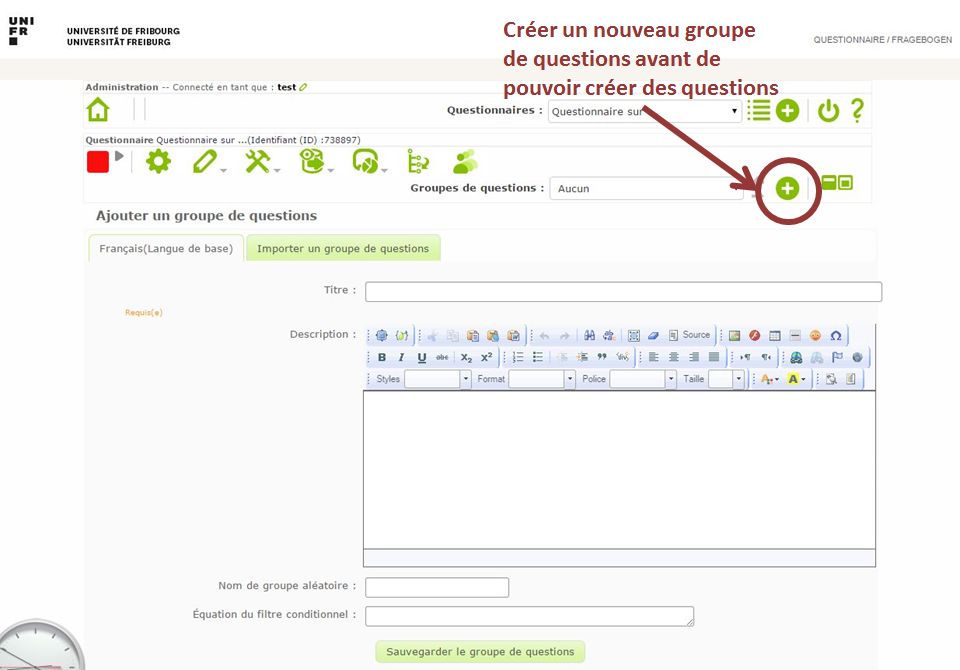
Task: Open the Groupes de questions dropdown
Action: point(645,188)
